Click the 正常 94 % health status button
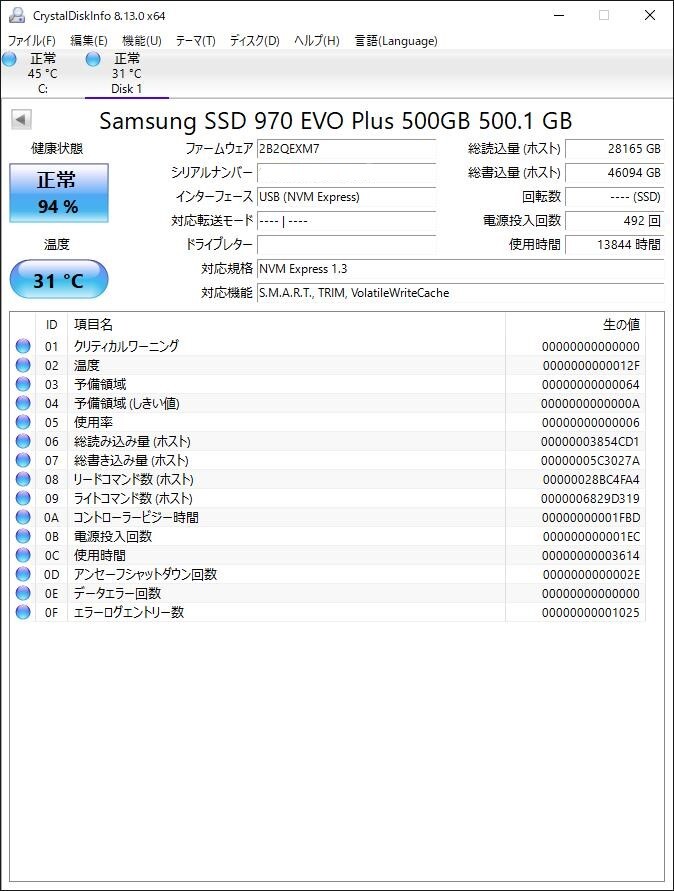Screen dimensions: 674x891 [x=59, y=193]
